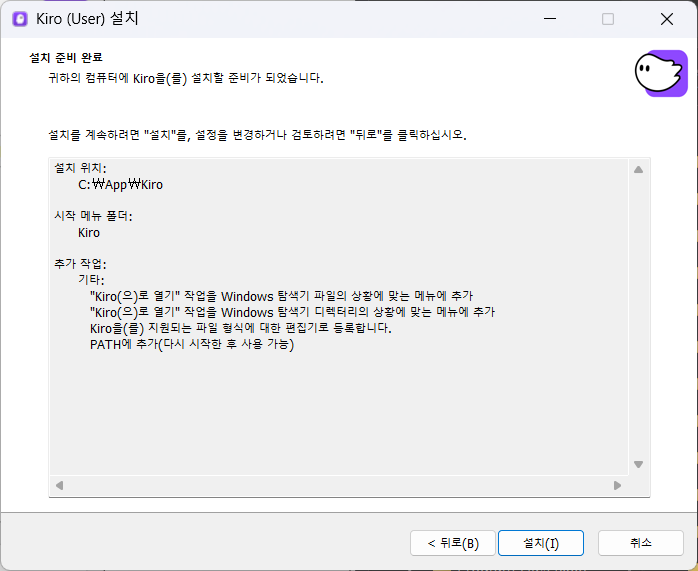Click the disabled maximize window button
698x571 pixels.
click(608, 19)
